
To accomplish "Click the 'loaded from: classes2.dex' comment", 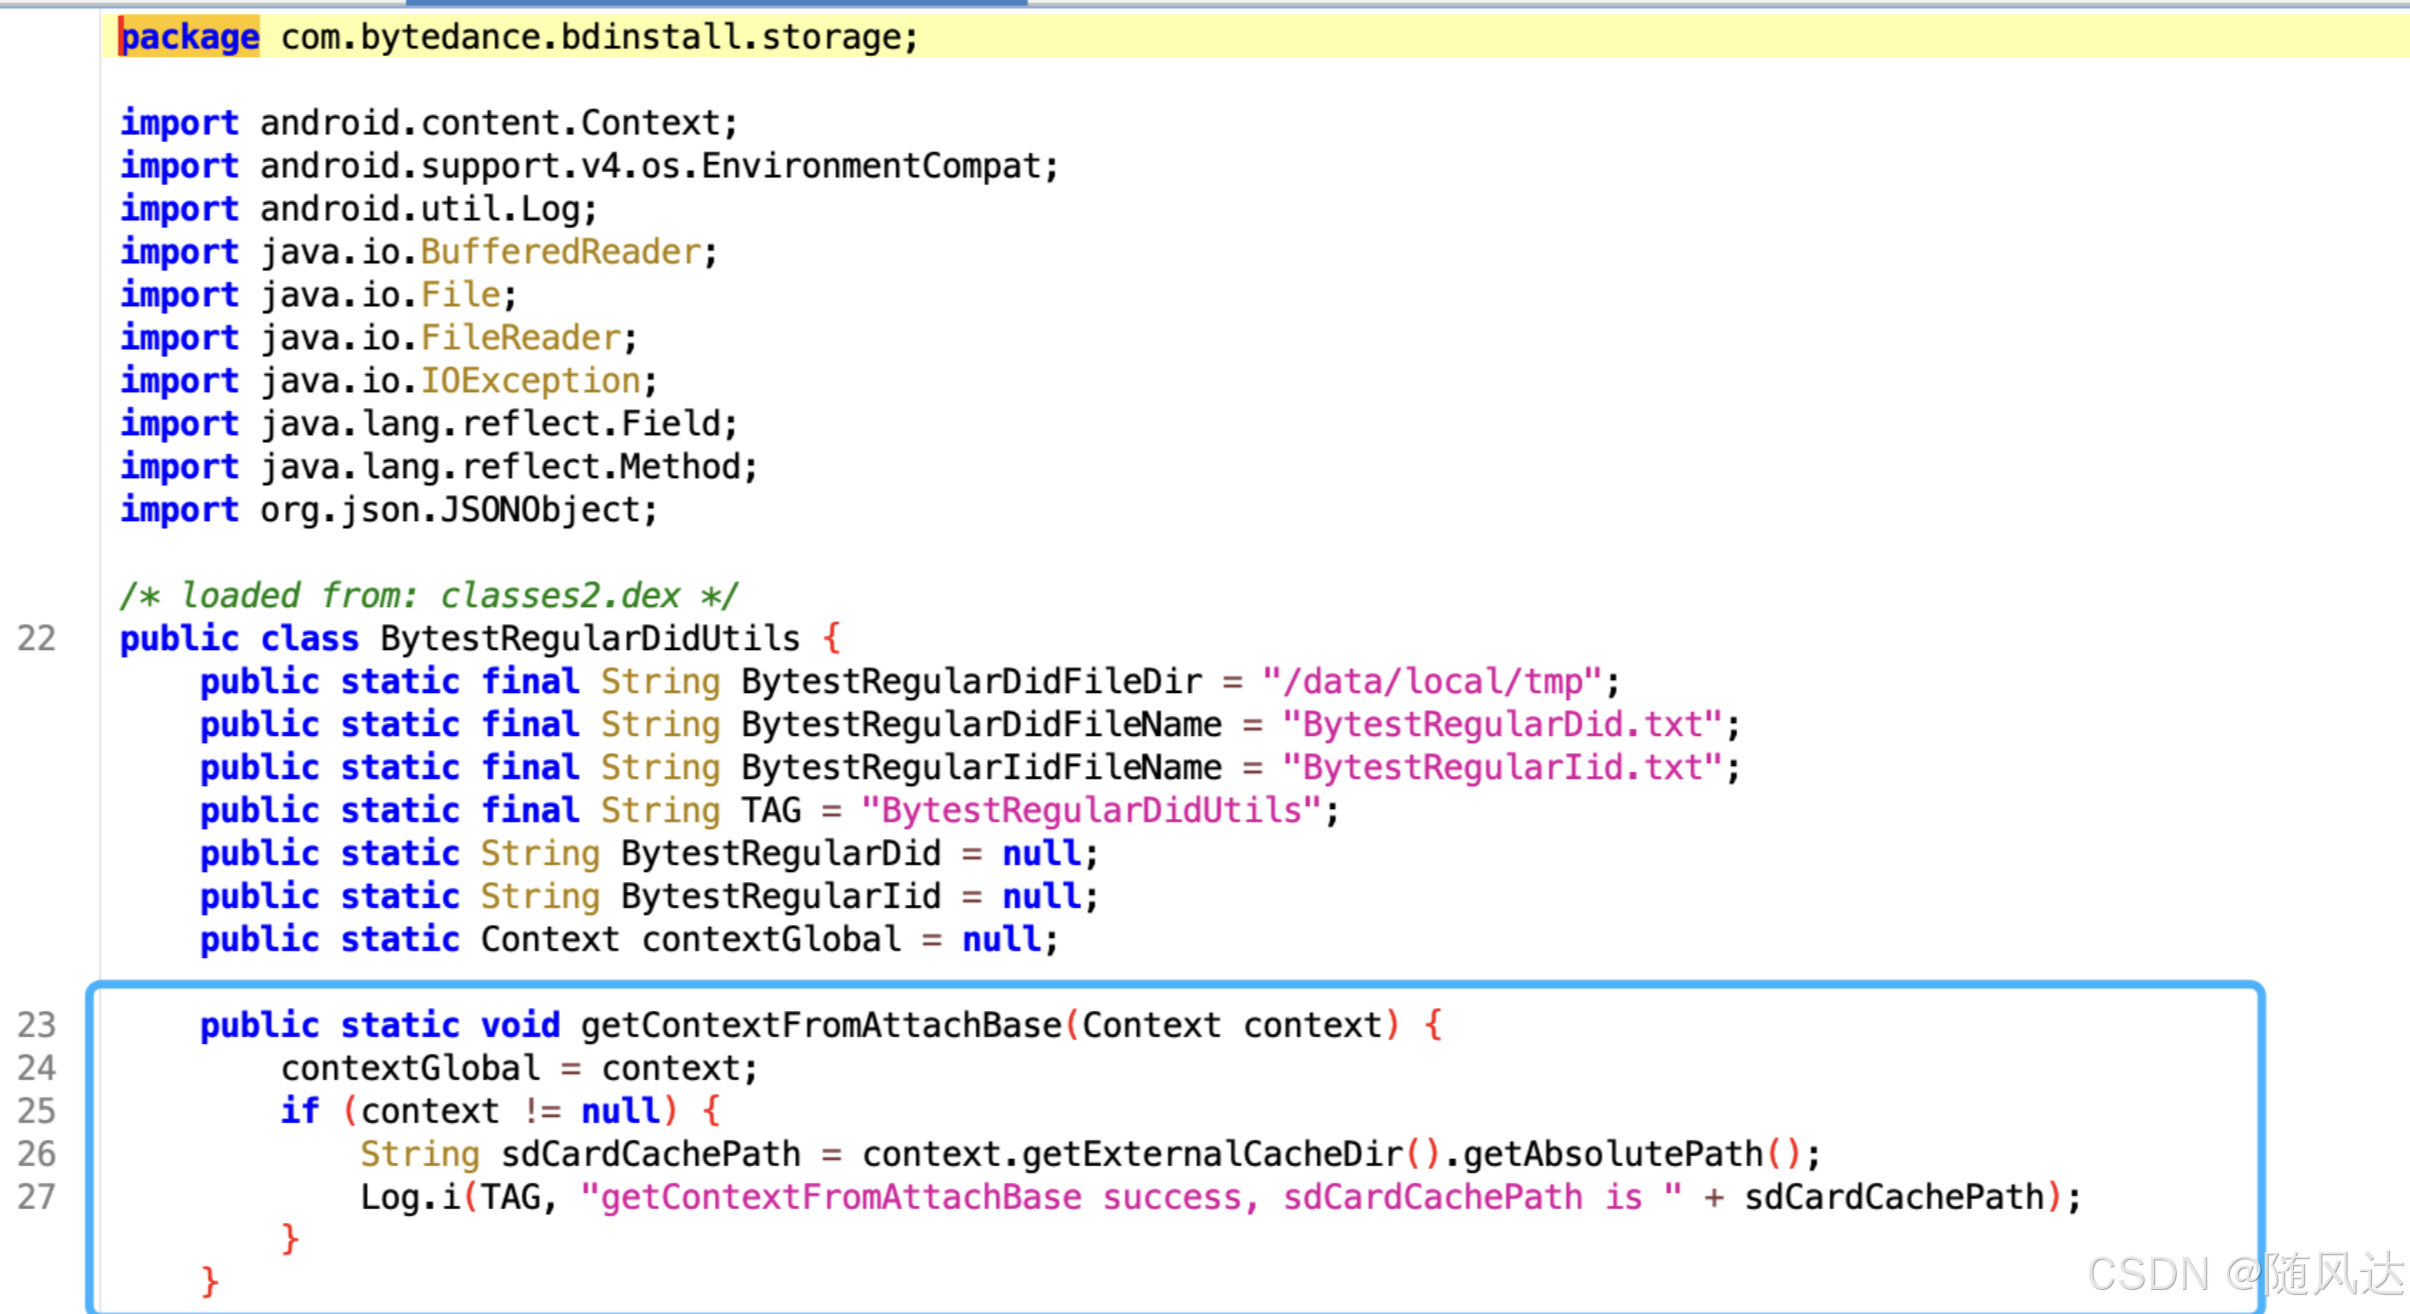I will [x=430, y=596].
